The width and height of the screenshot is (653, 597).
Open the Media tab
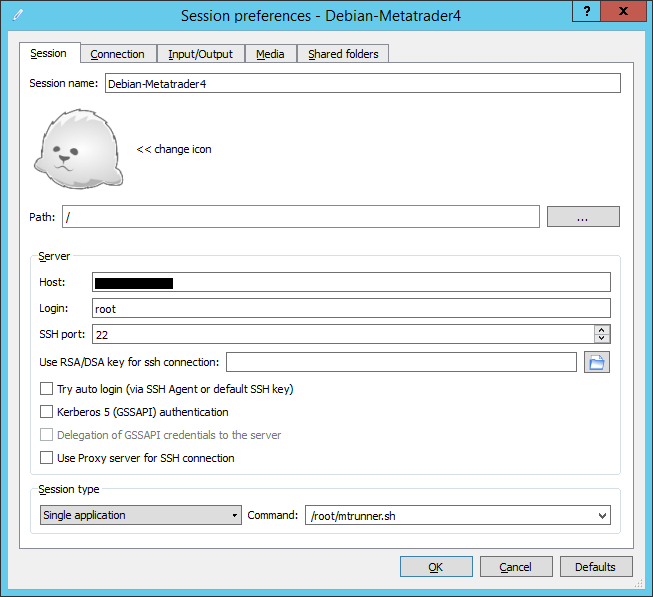[270, 54]
